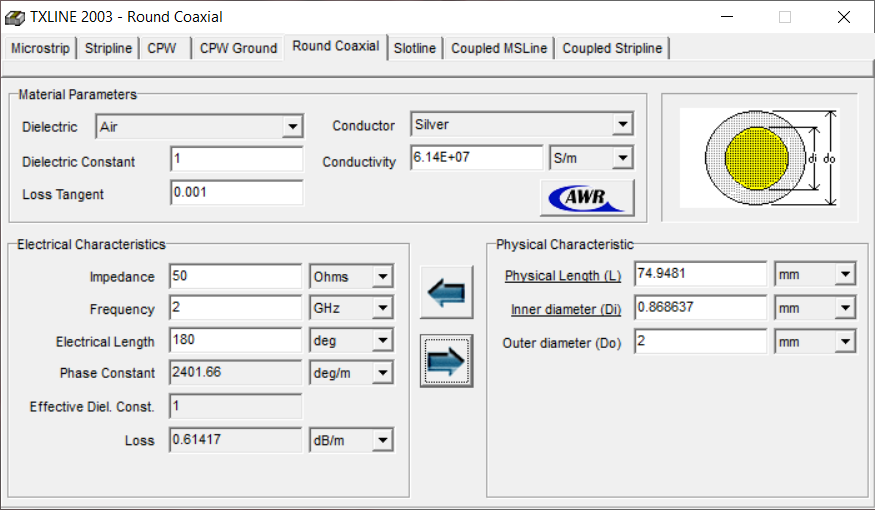
Task: Close the TXLINE 2003 window
Action: point(844,17)
